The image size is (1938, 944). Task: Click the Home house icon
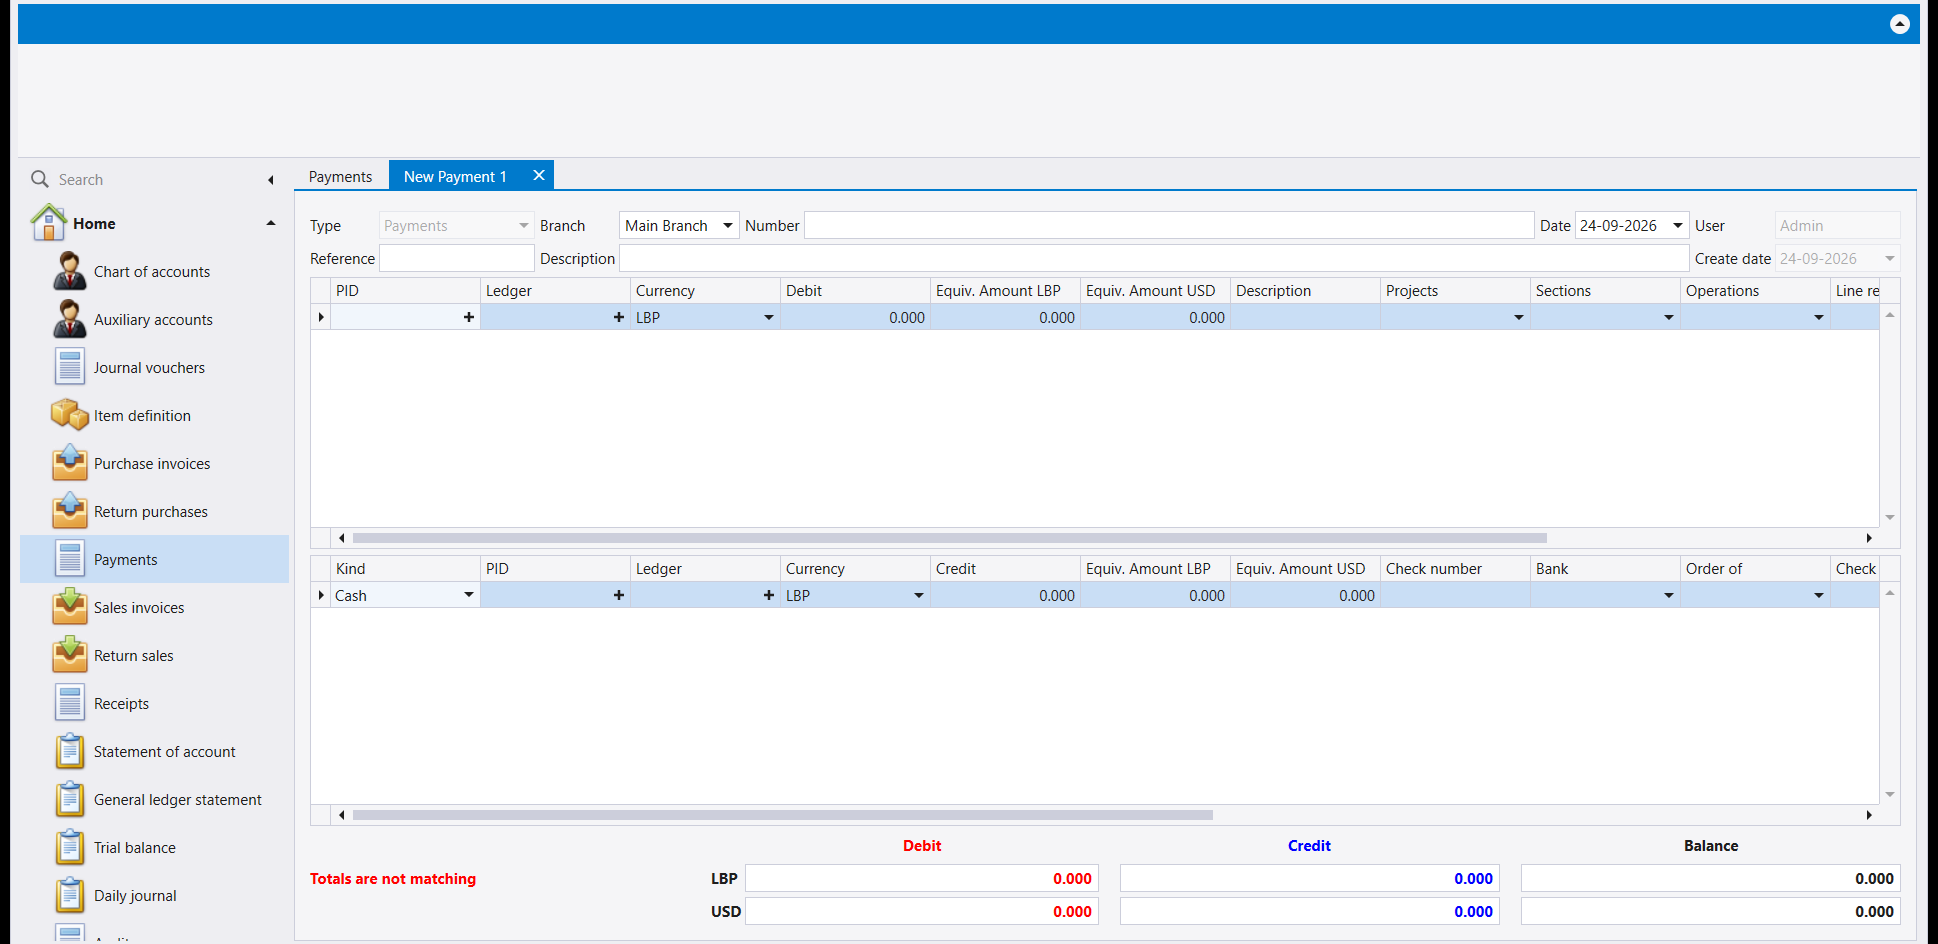click(49, 222)
